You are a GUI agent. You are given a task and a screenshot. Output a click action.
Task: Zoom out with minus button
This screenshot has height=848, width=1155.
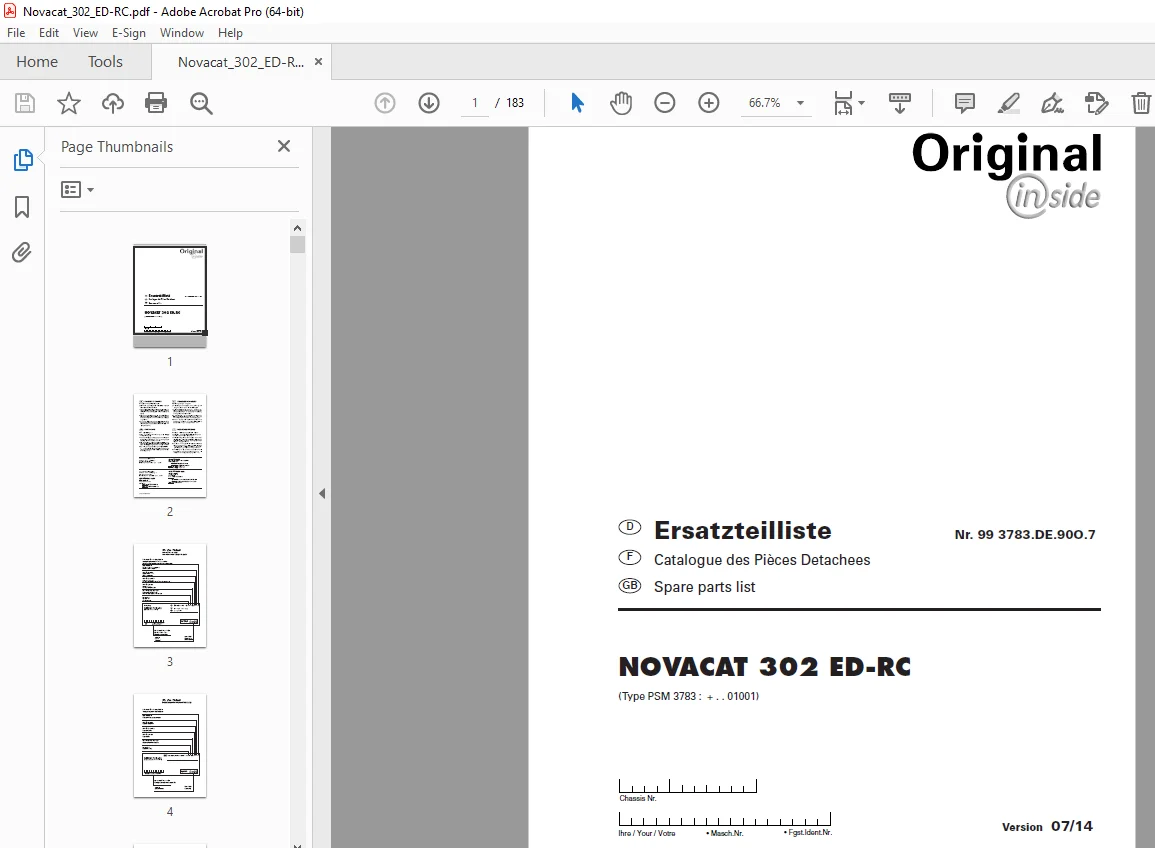point(664,103)
